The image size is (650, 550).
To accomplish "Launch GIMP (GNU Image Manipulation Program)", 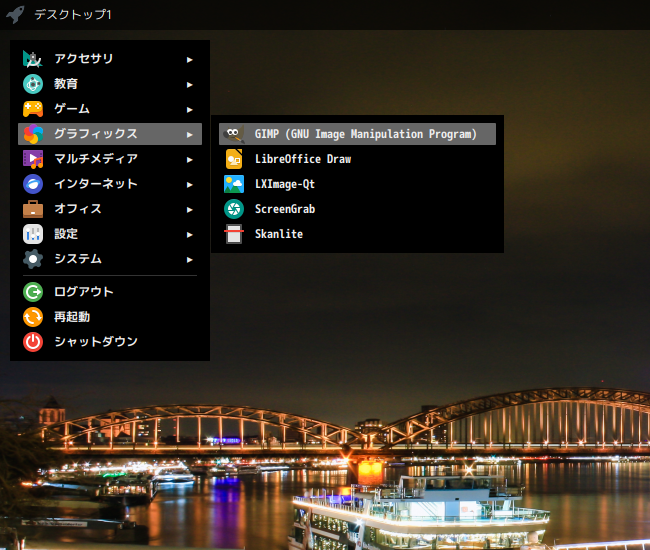I will tap(357, 134).
